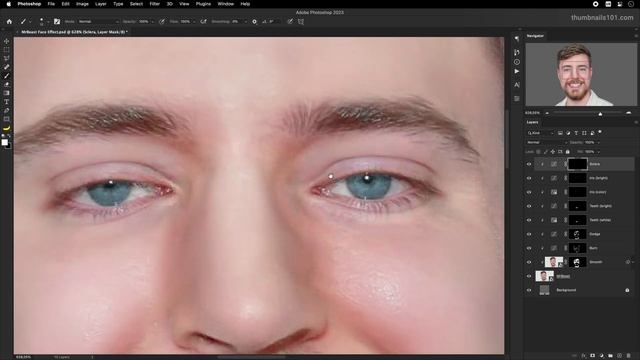
Task: Select the Object Selection tool
Action: [7, 58]
